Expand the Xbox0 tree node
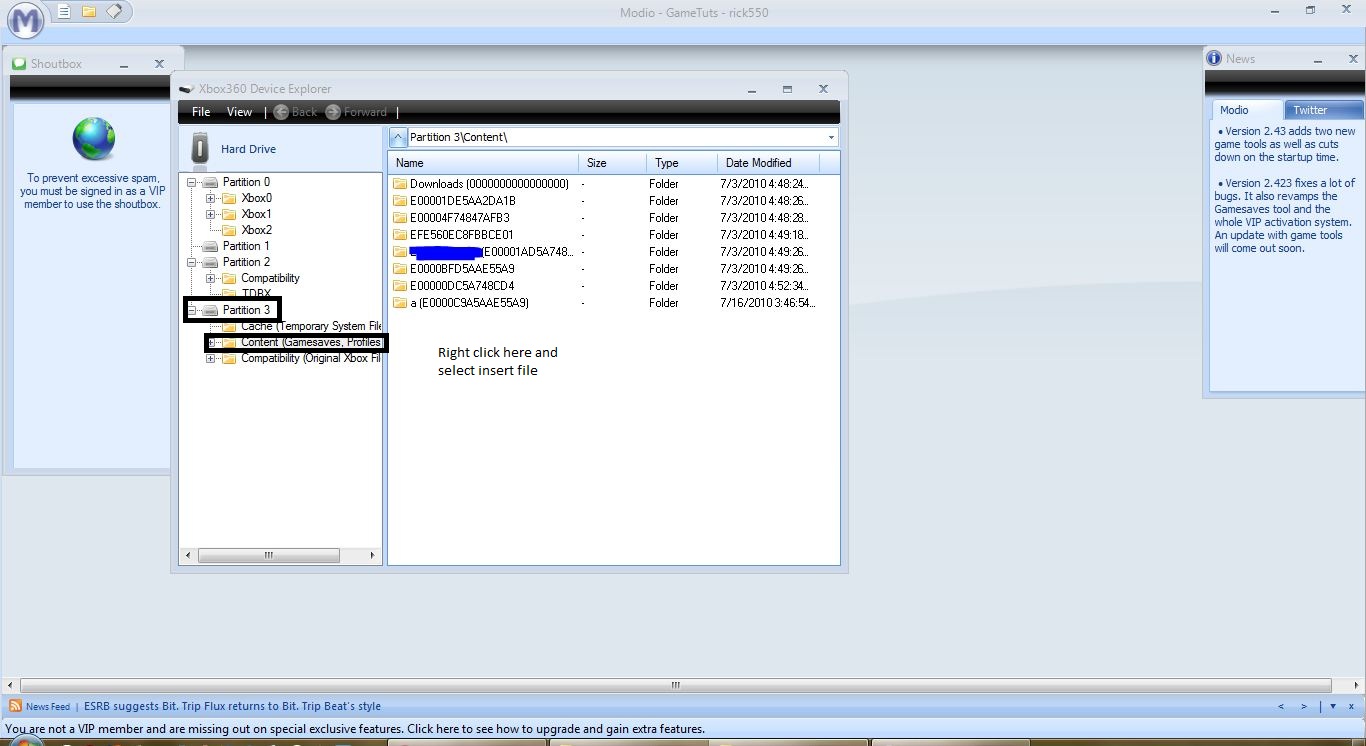Image resolution: width=1366 pixels, height=746 pixels. pos(210,198)
